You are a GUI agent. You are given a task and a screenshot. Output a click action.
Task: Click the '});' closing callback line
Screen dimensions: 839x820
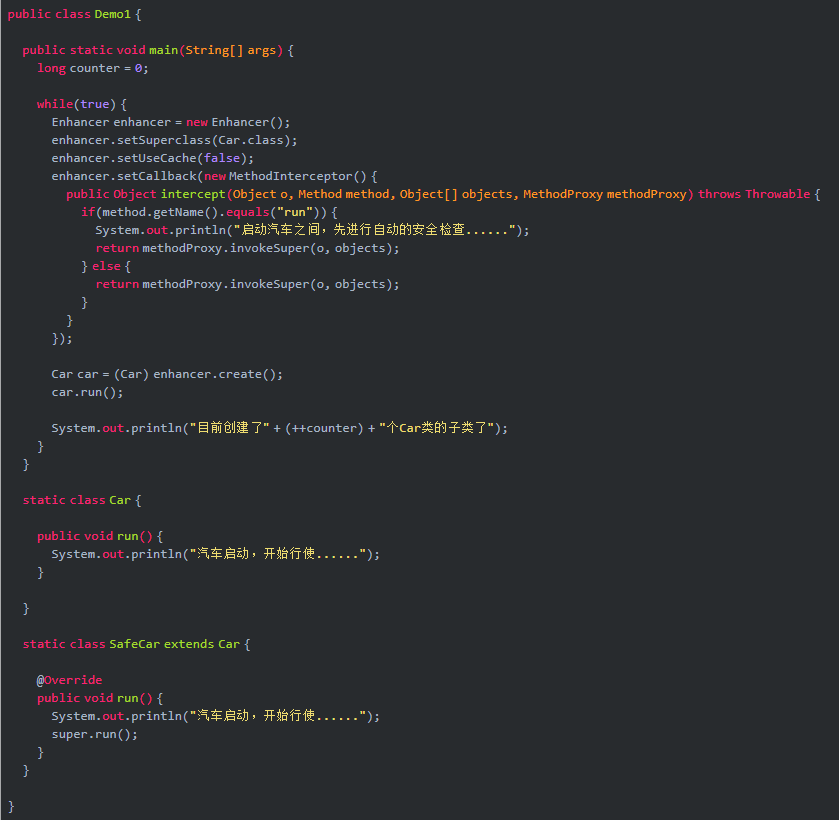pos(62,338)
